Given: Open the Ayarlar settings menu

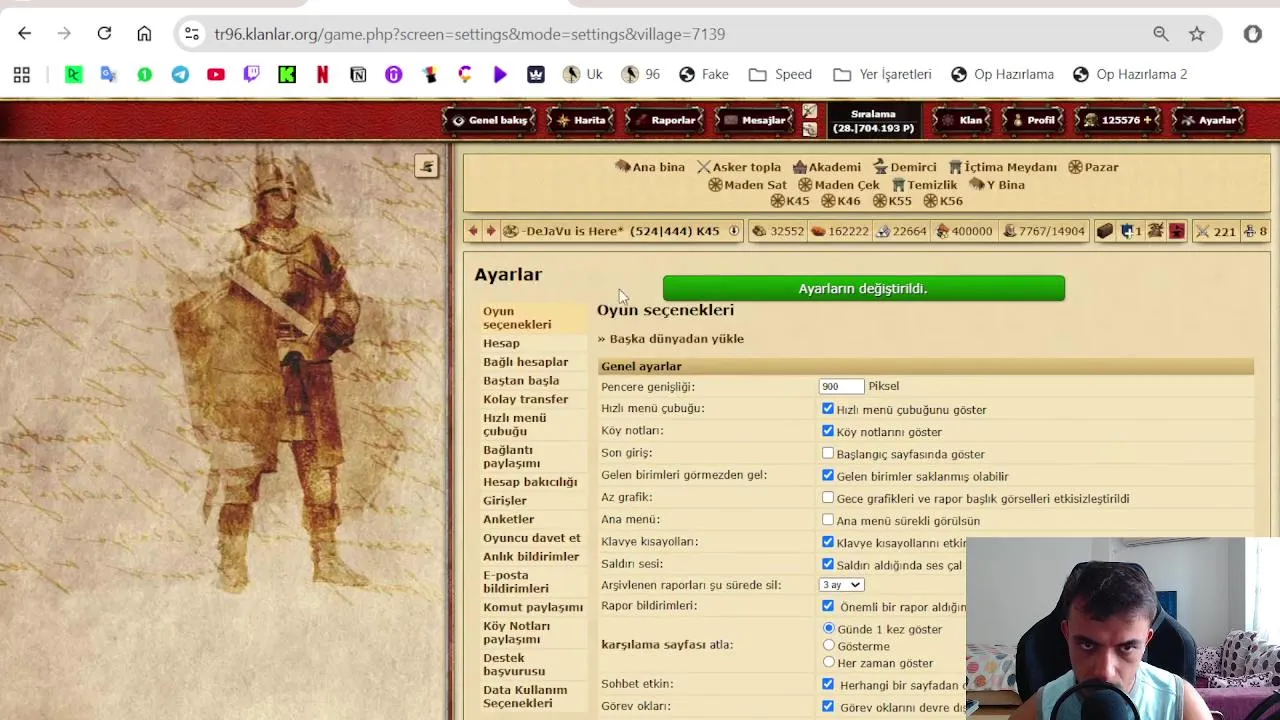Looking at the screenshot, I should [x=1208, y=120].
